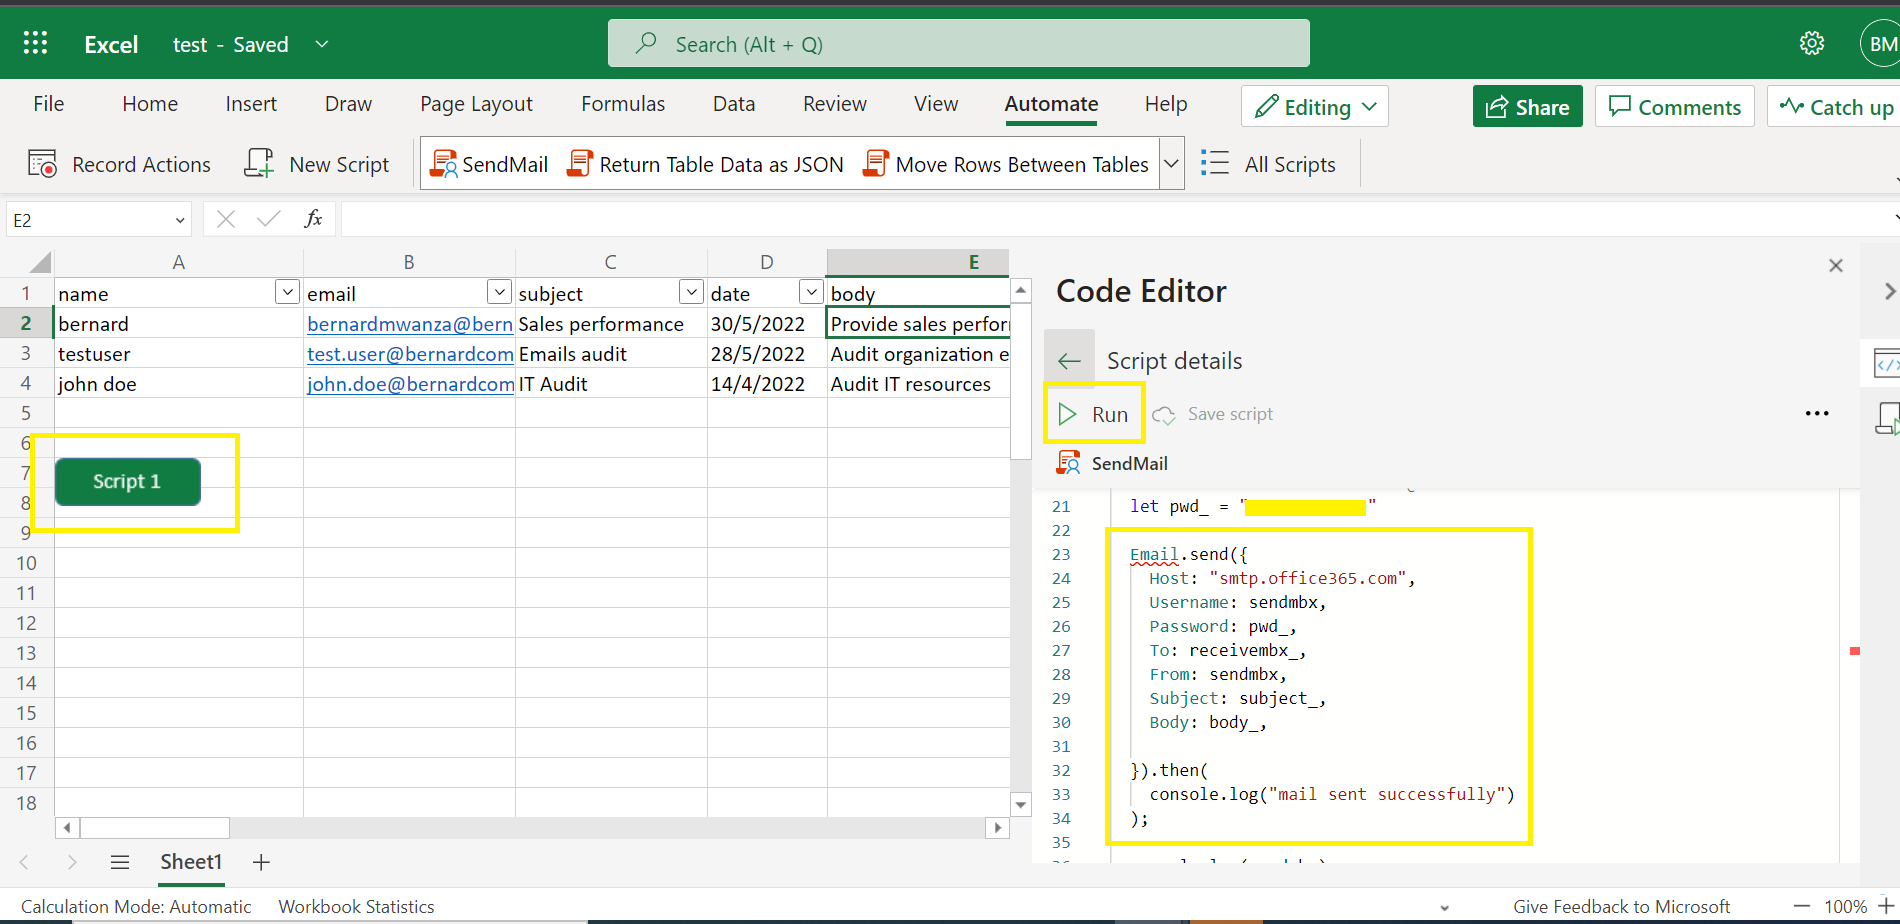This screenshot has width=1900, height=924.
Task: Open the Return Table Data as JSON script
Action: pyautogui.click(x=705, y=163)
